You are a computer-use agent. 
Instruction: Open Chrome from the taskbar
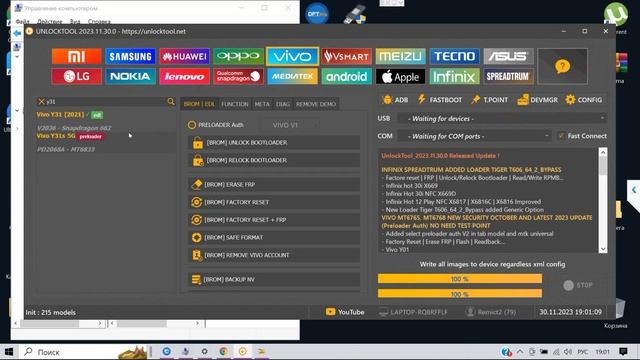pyautogui.click(x=223, y=351)
